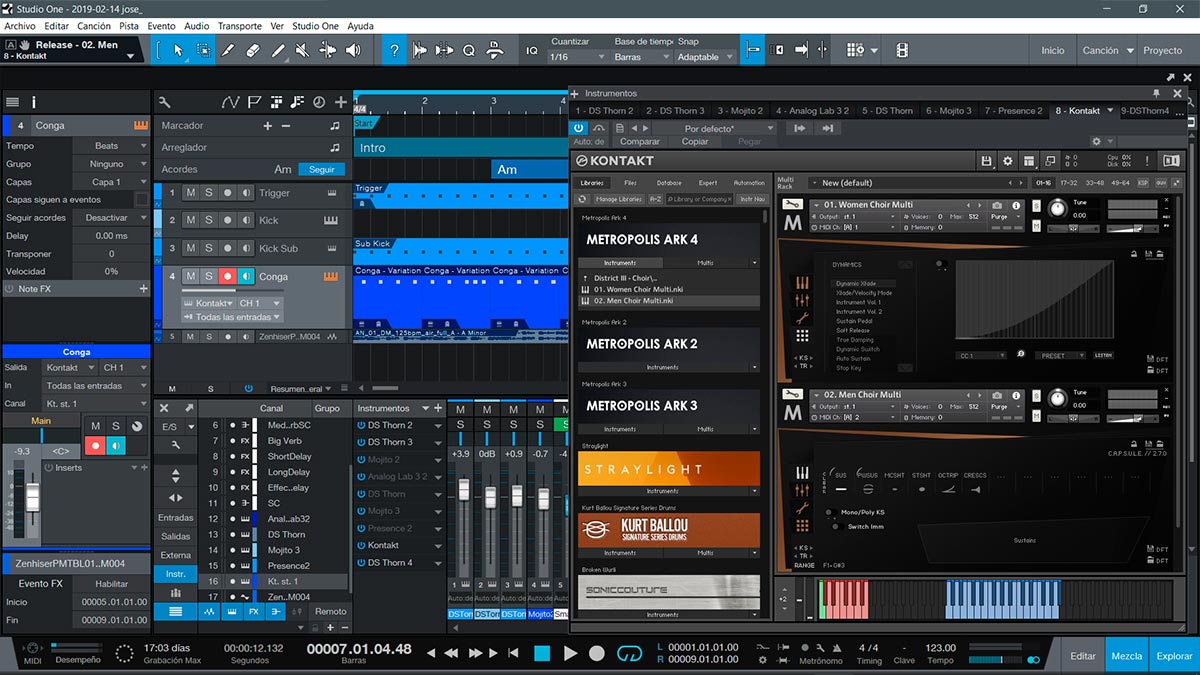Click Kontakt exclamation panic icon
The height and width of the screenshot is (675, 1200).
coord(1146,161)
